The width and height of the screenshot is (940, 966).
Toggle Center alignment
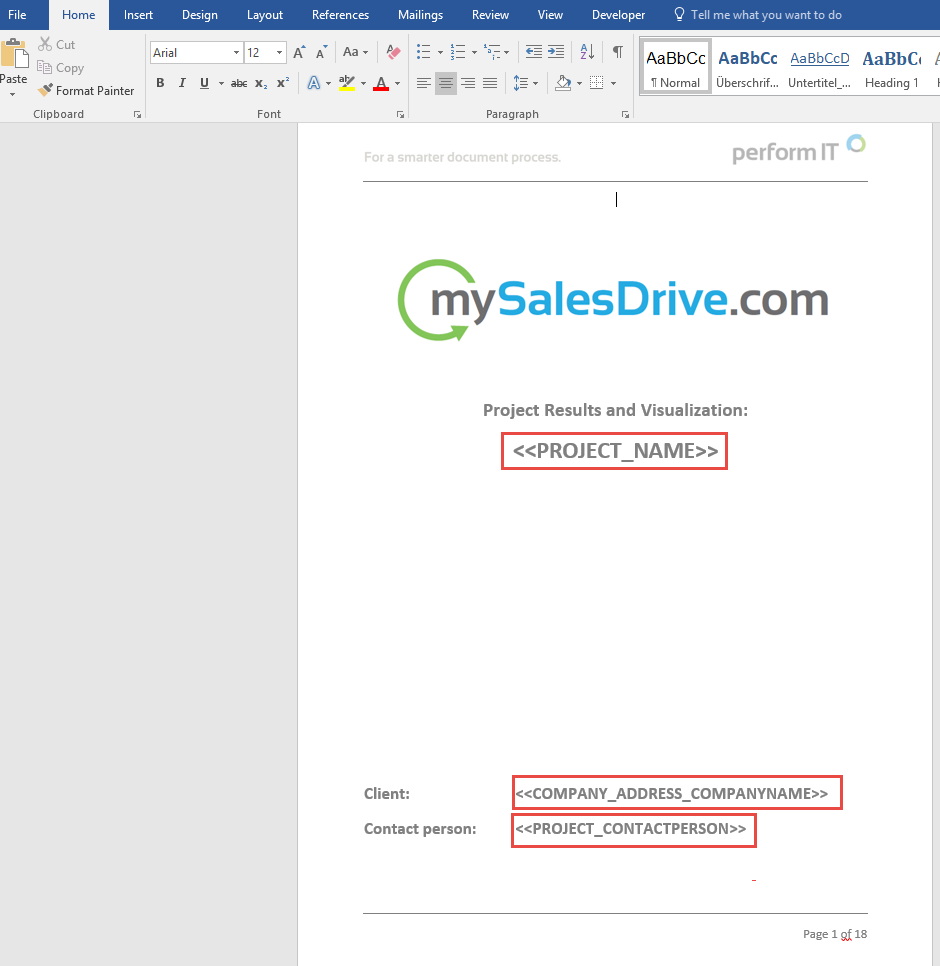click(x=446, y=83)
